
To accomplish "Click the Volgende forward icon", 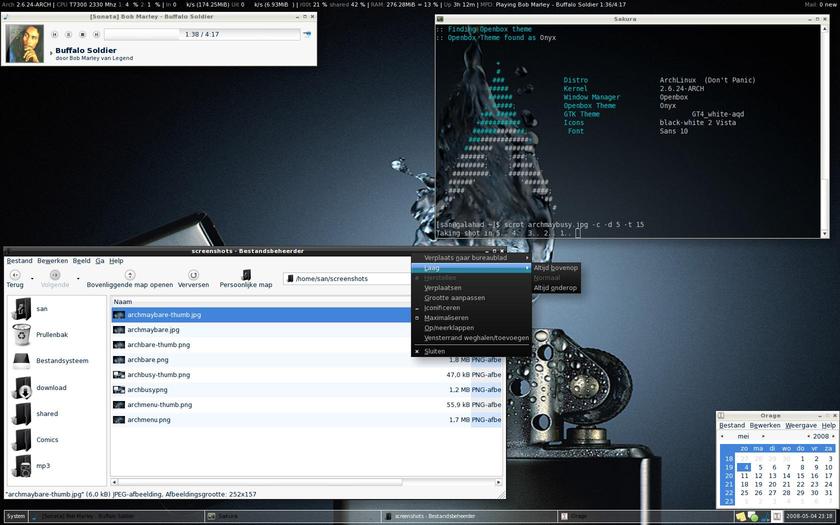I will tap(55, 275).
